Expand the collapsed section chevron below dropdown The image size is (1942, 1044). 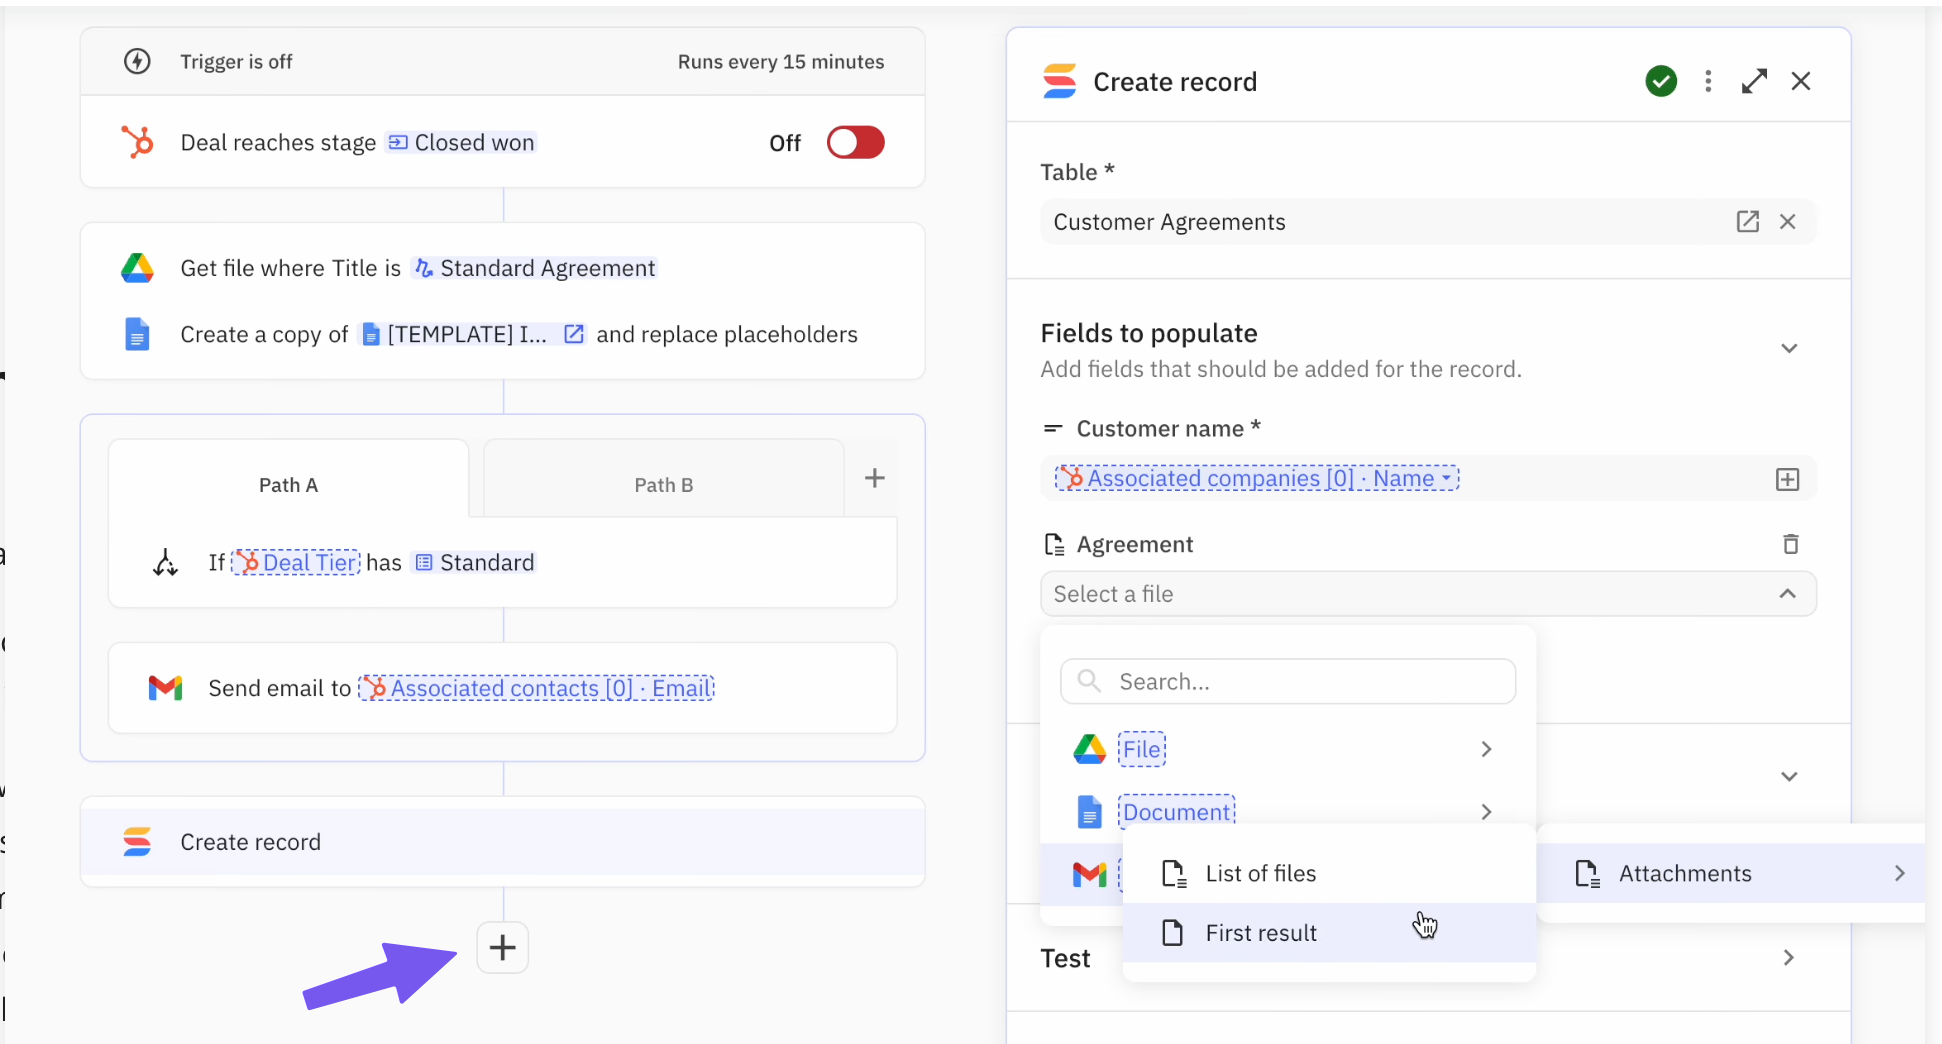[x=1789, y=777]
